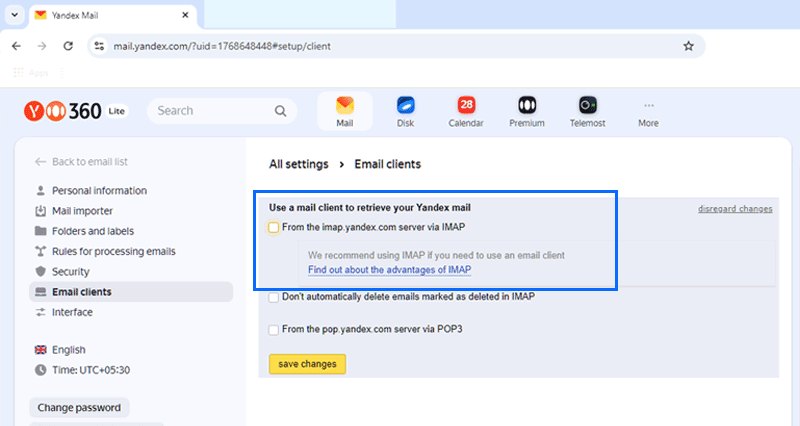Go back in the browser
800x426 pixels.
[16, 46]
